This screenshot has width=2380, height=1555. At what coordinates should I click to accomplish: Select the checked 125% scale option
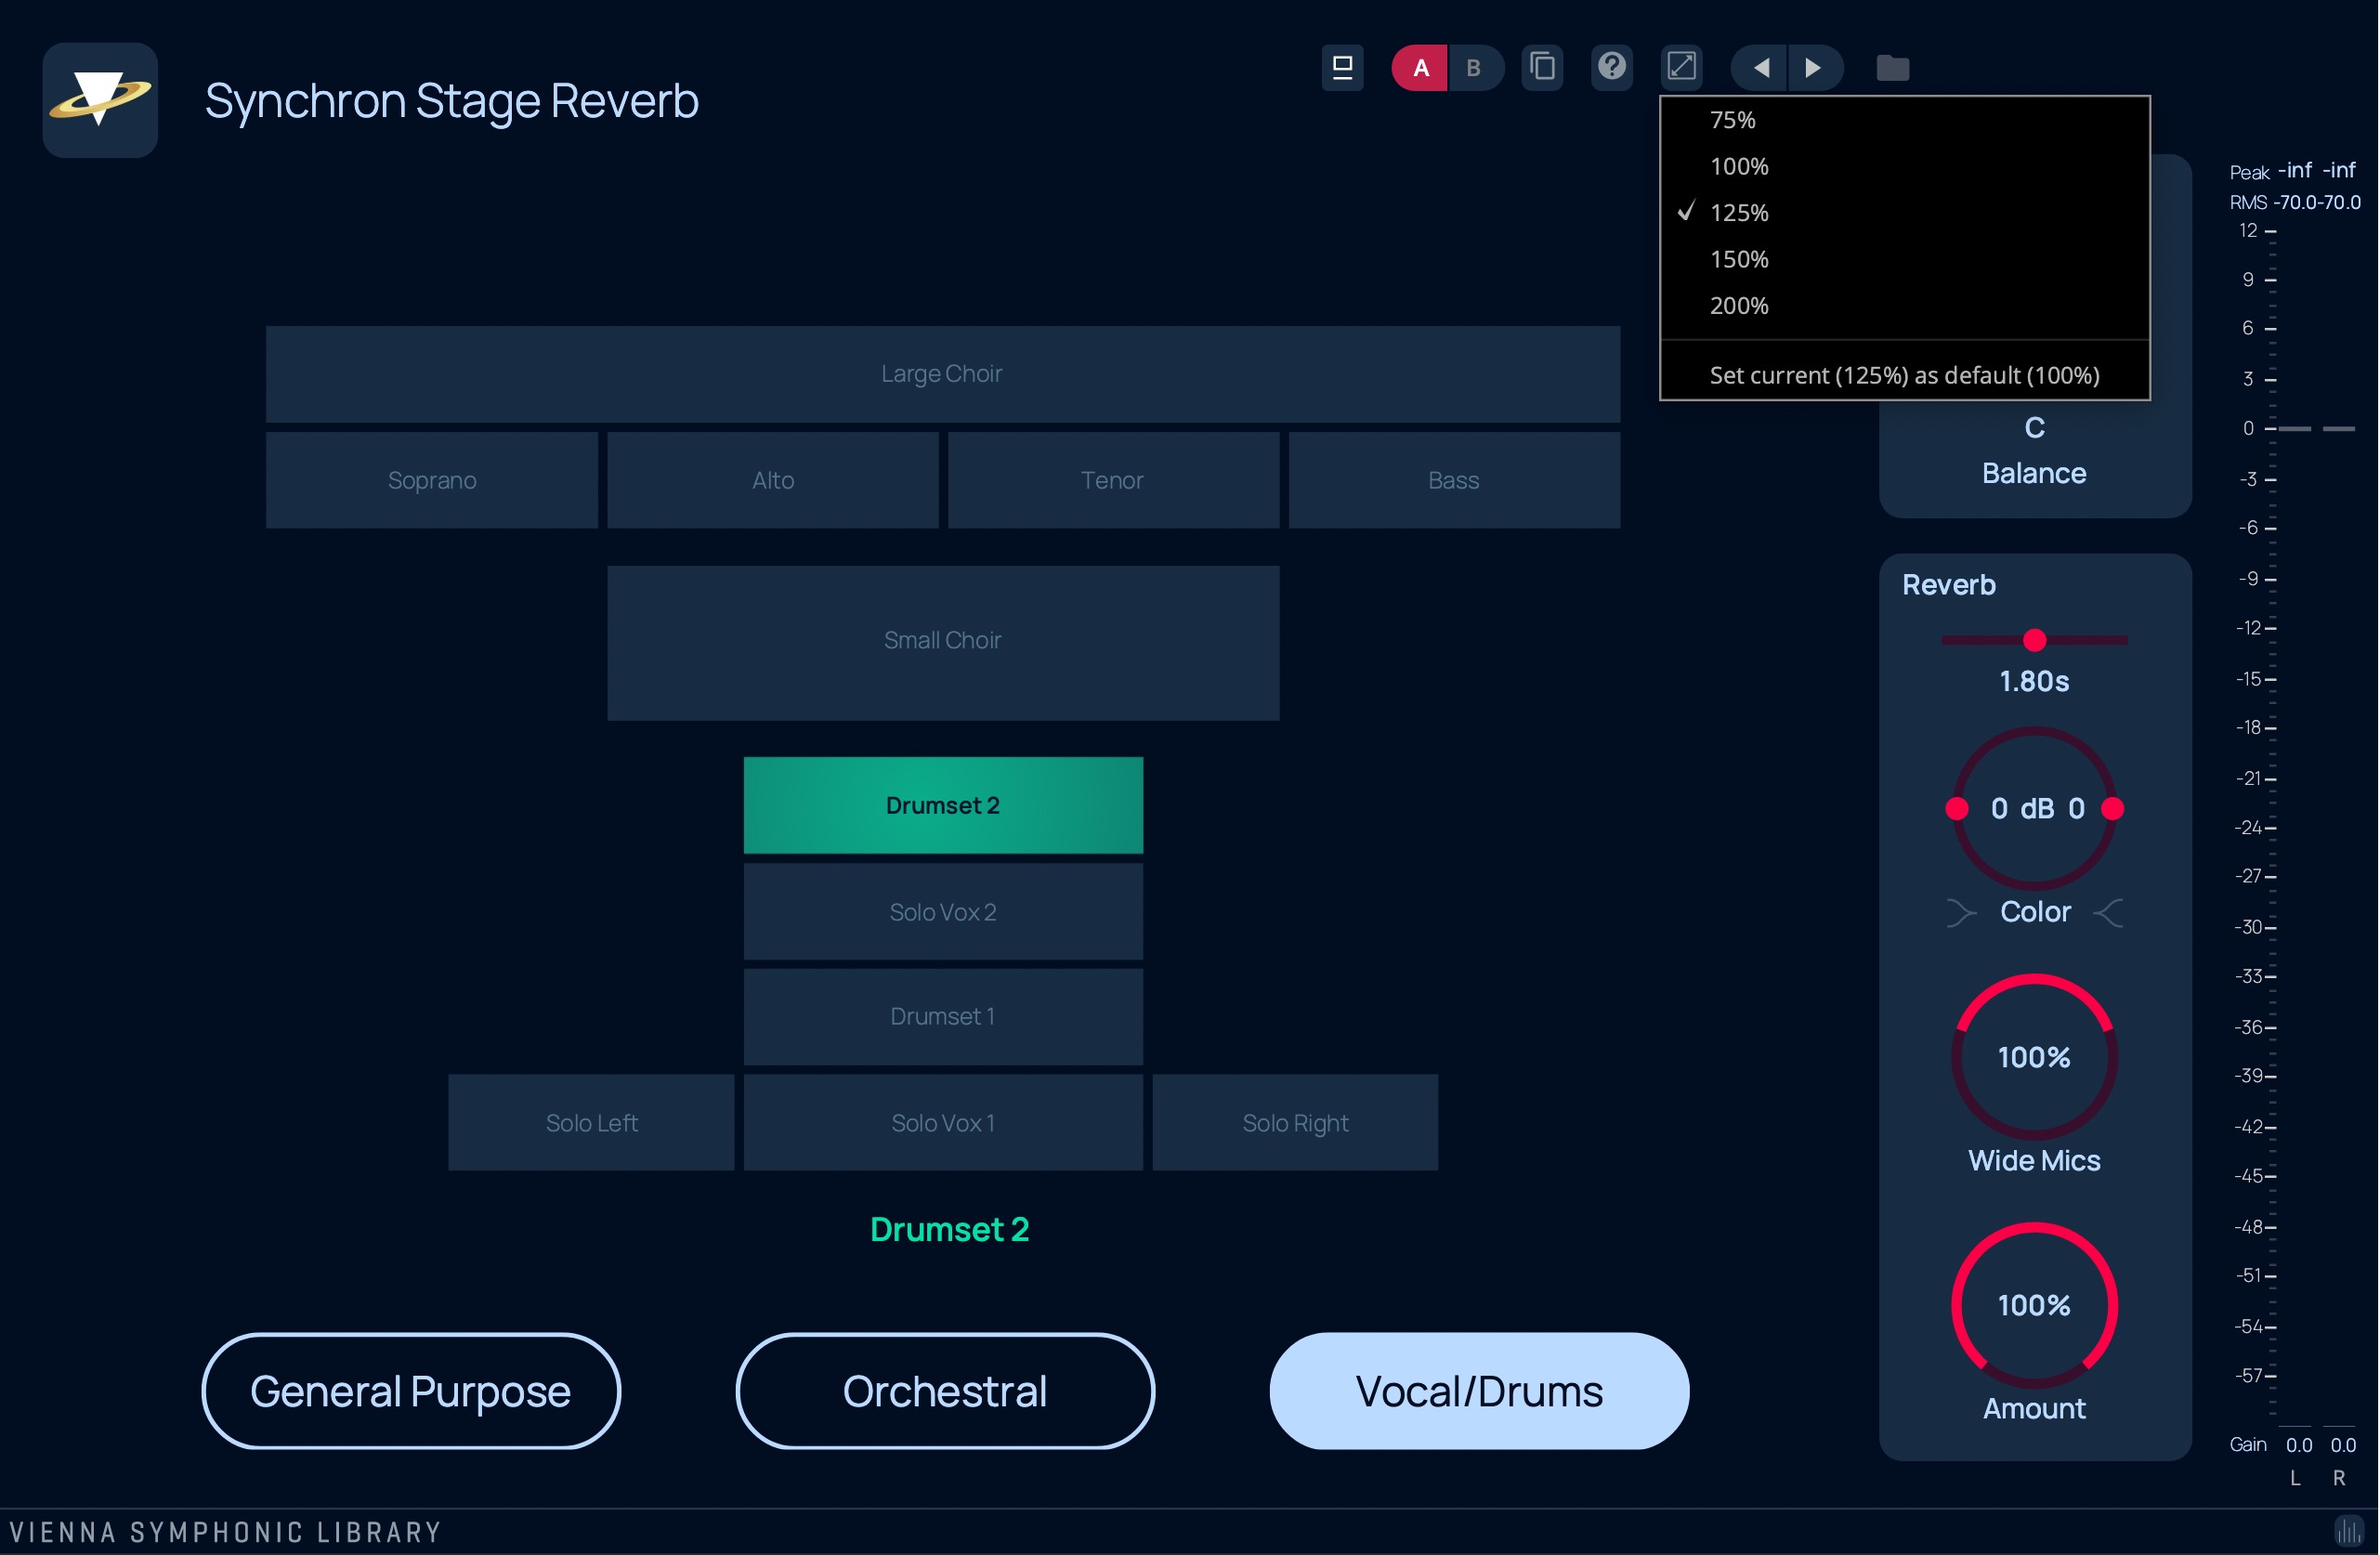click(1905, 213)
